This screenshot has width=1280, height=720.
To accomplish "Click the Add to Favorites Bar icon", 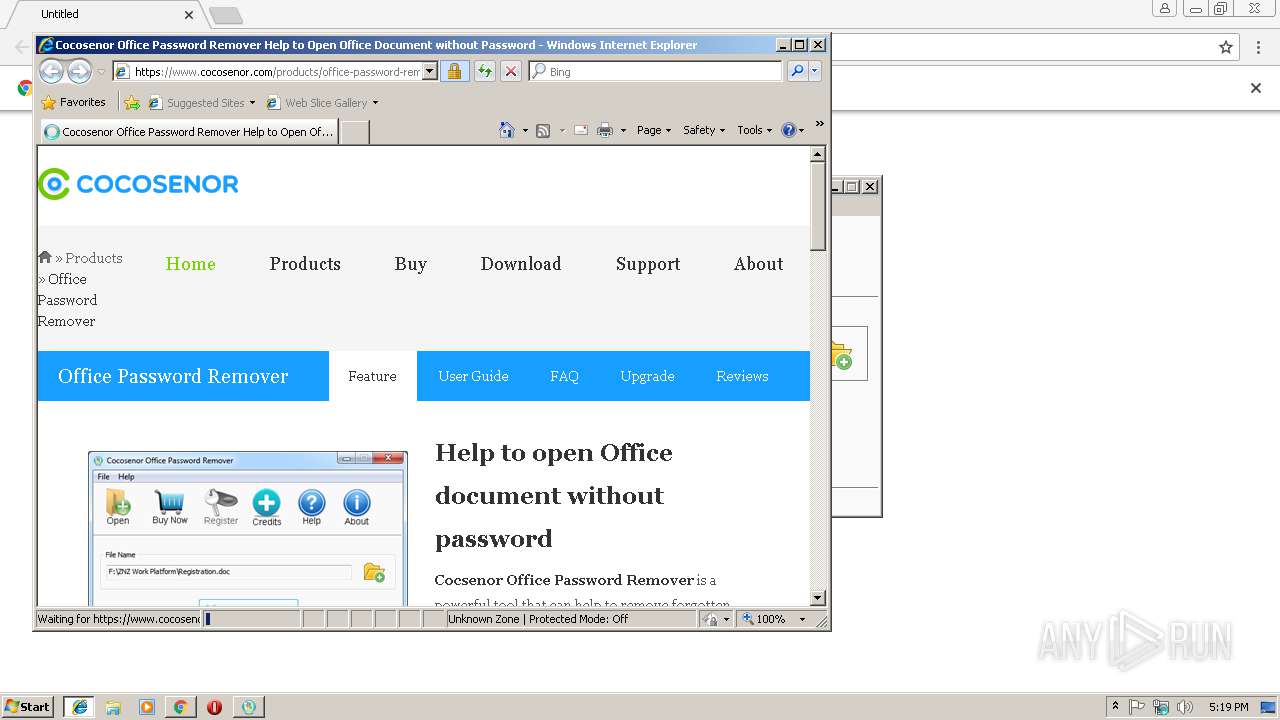I will tap(131, 102).
